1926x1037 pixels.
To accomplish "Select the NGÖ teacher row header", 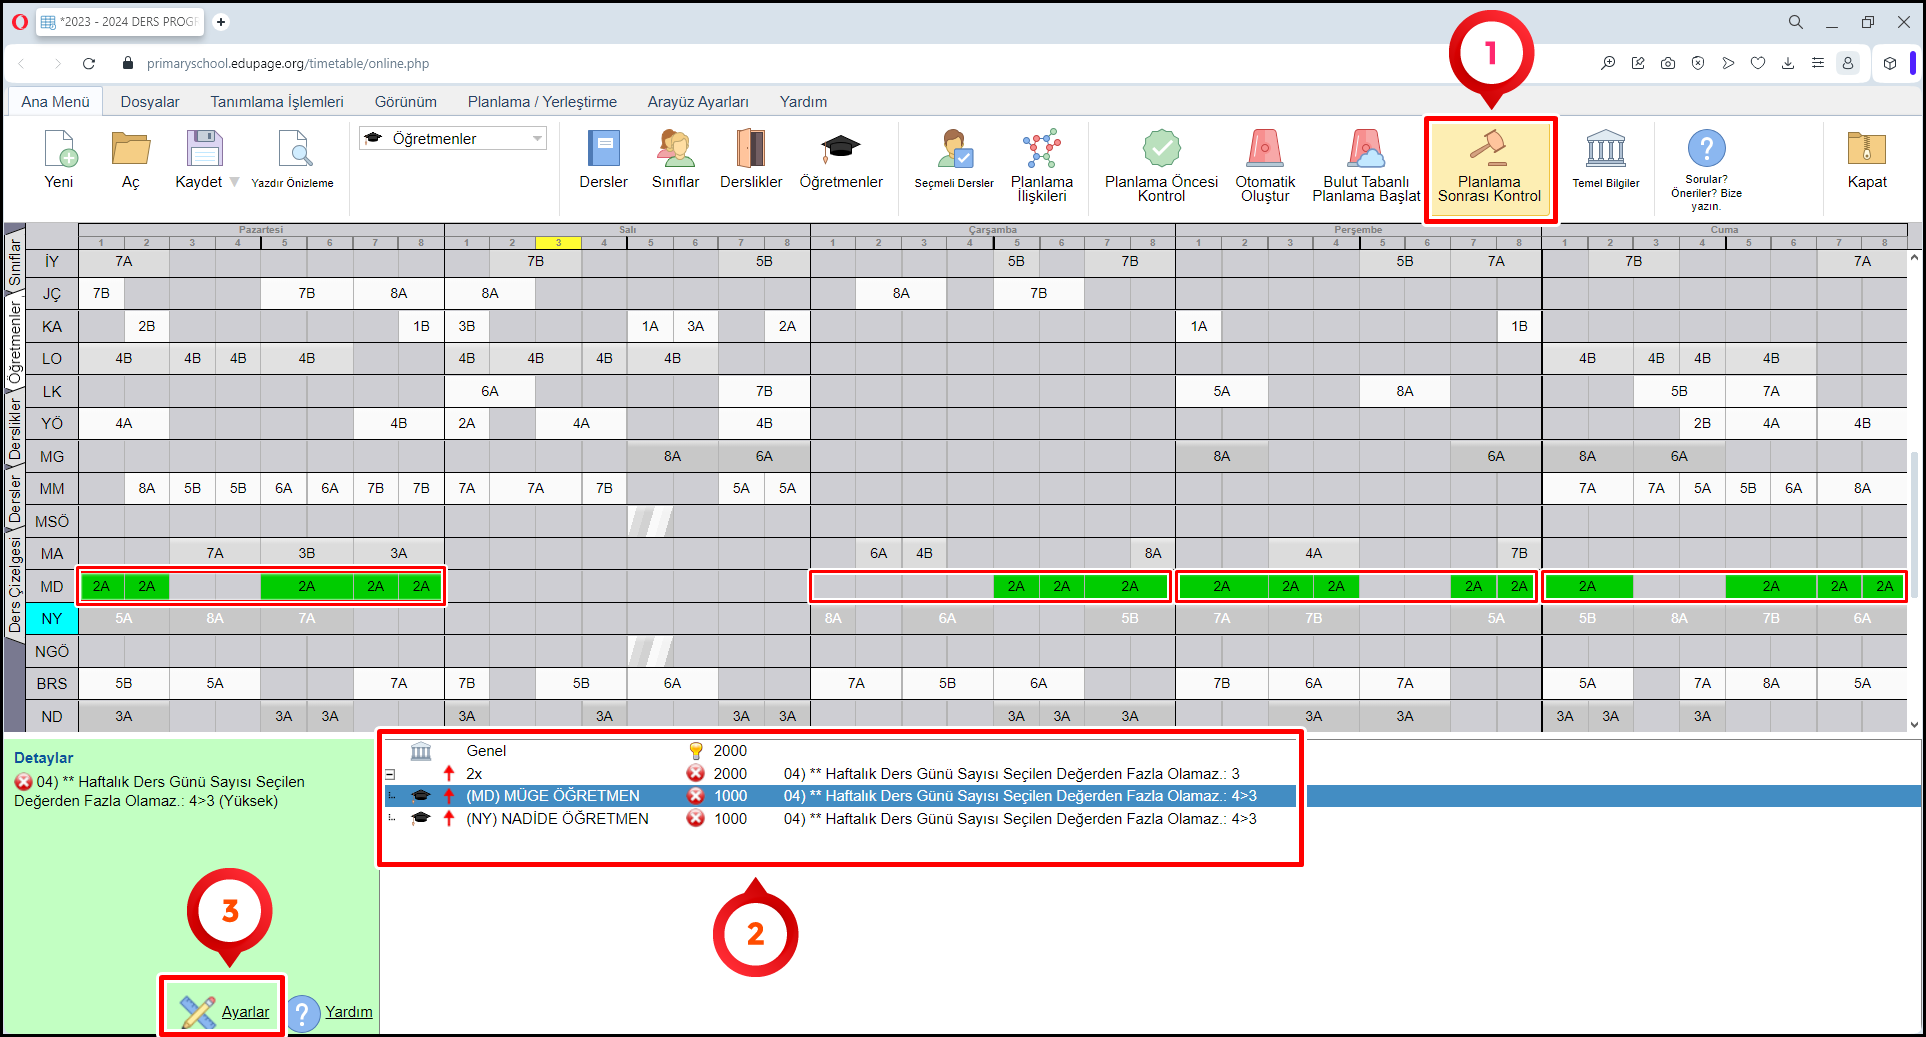I will 52,652.
